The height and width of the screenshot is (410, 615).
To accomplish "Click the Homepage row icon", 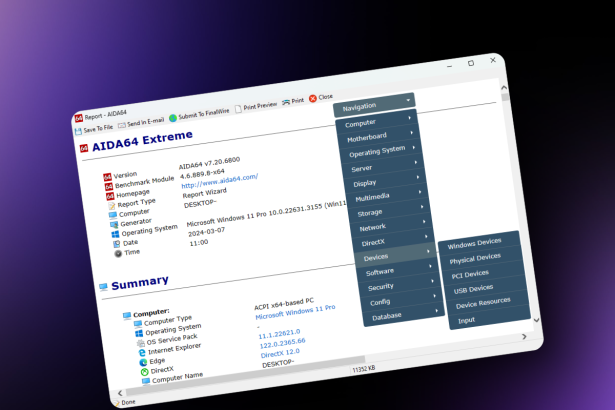I will pos(110,196).
